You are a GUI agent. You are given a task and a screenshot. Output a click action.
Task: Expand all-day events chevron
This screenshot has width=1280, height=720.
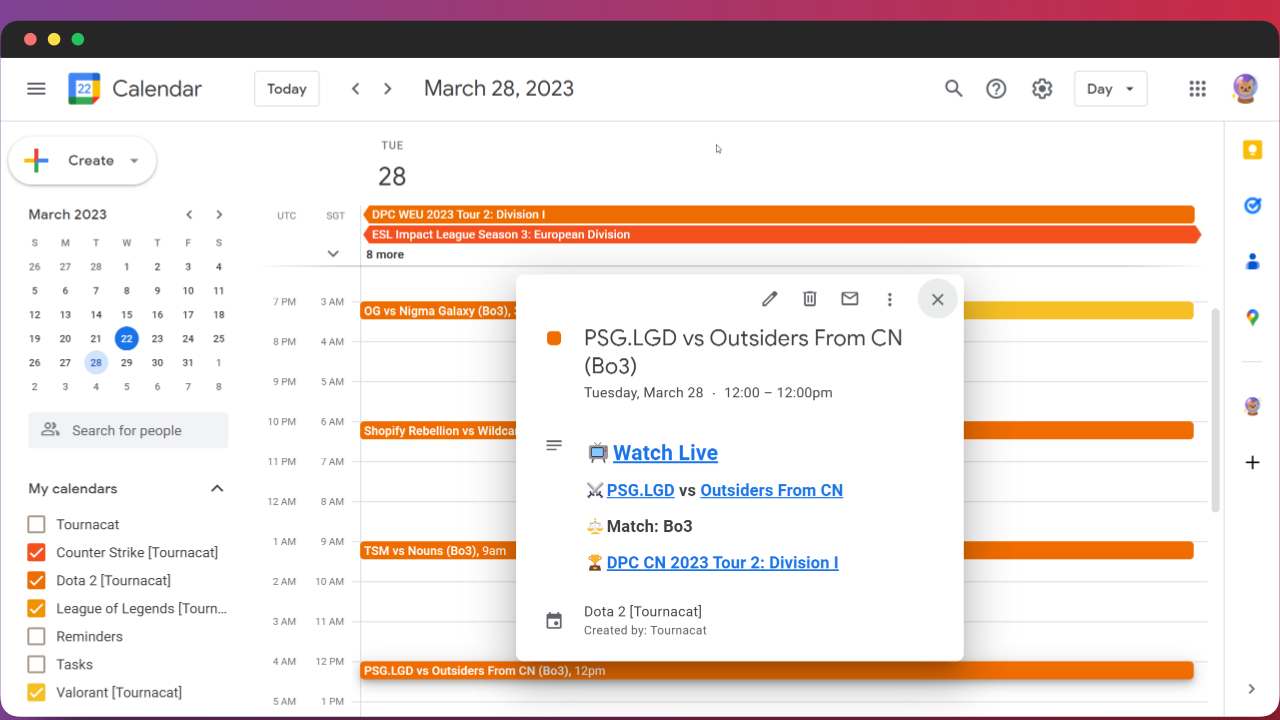pyautogui.click(x=334, y=254)
